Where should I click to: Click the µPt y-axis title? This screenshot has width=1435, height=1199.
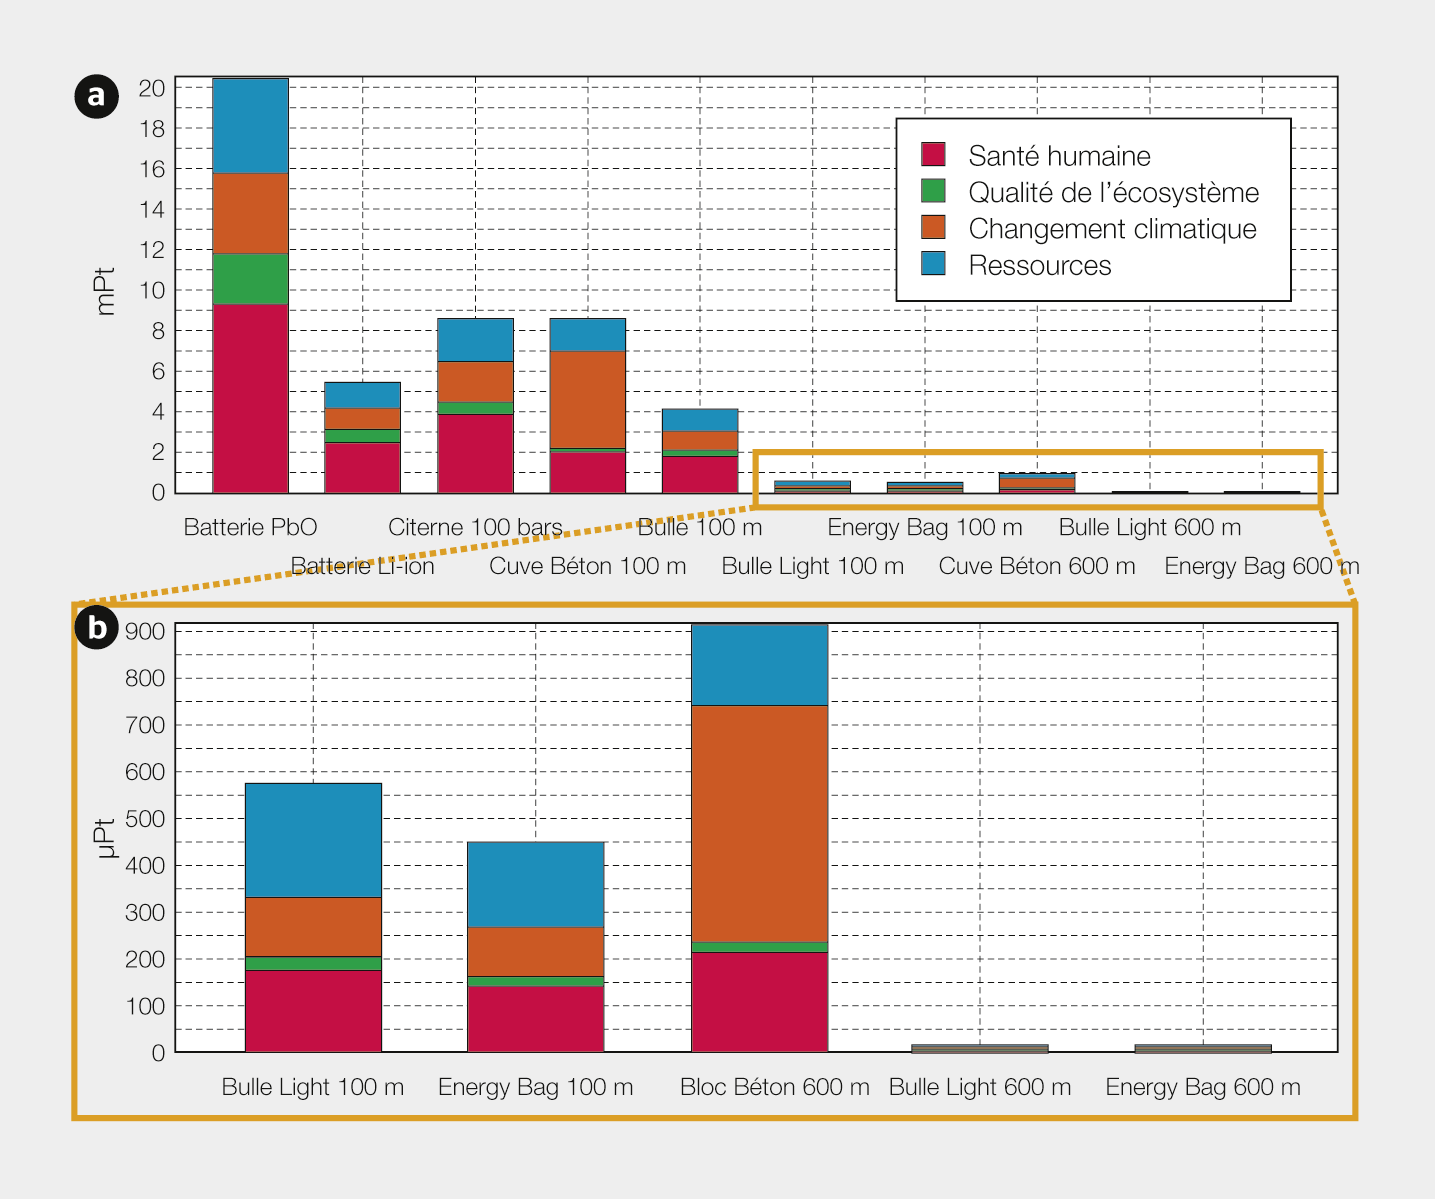[107, 838]
